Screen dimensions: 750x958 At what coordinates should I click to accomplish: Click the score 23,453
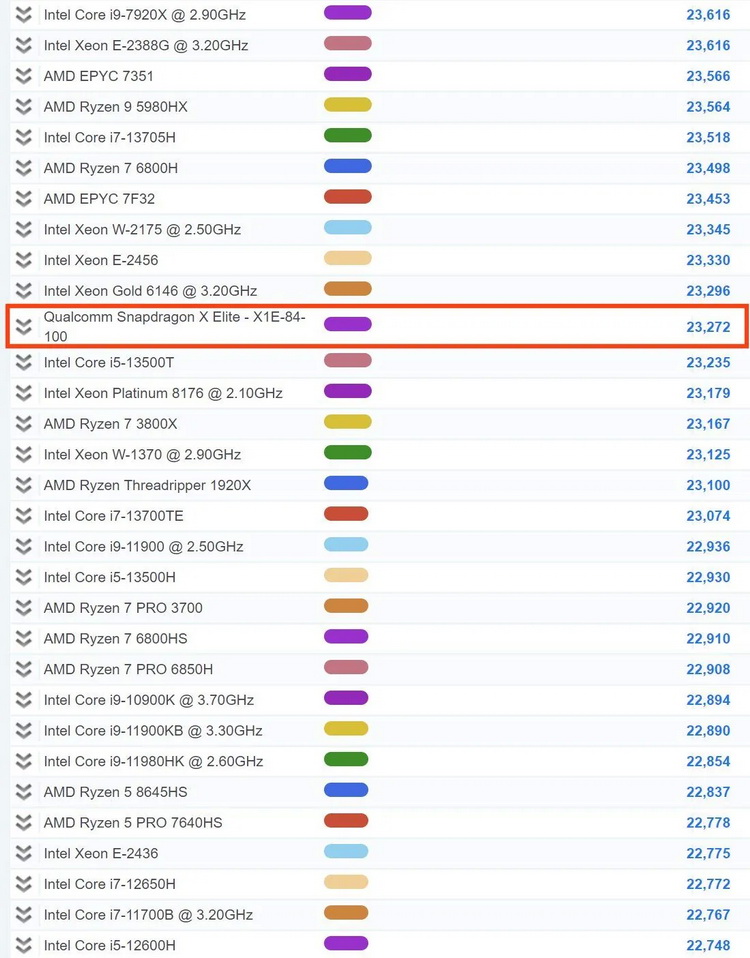coord(708,199)
